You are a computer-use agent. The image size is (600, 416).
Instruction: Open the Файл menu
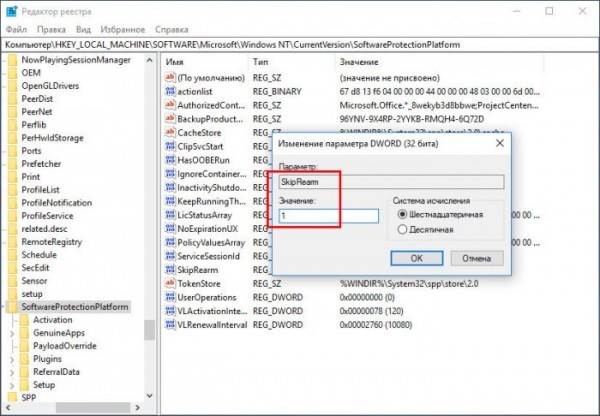(x=16, y=29)
